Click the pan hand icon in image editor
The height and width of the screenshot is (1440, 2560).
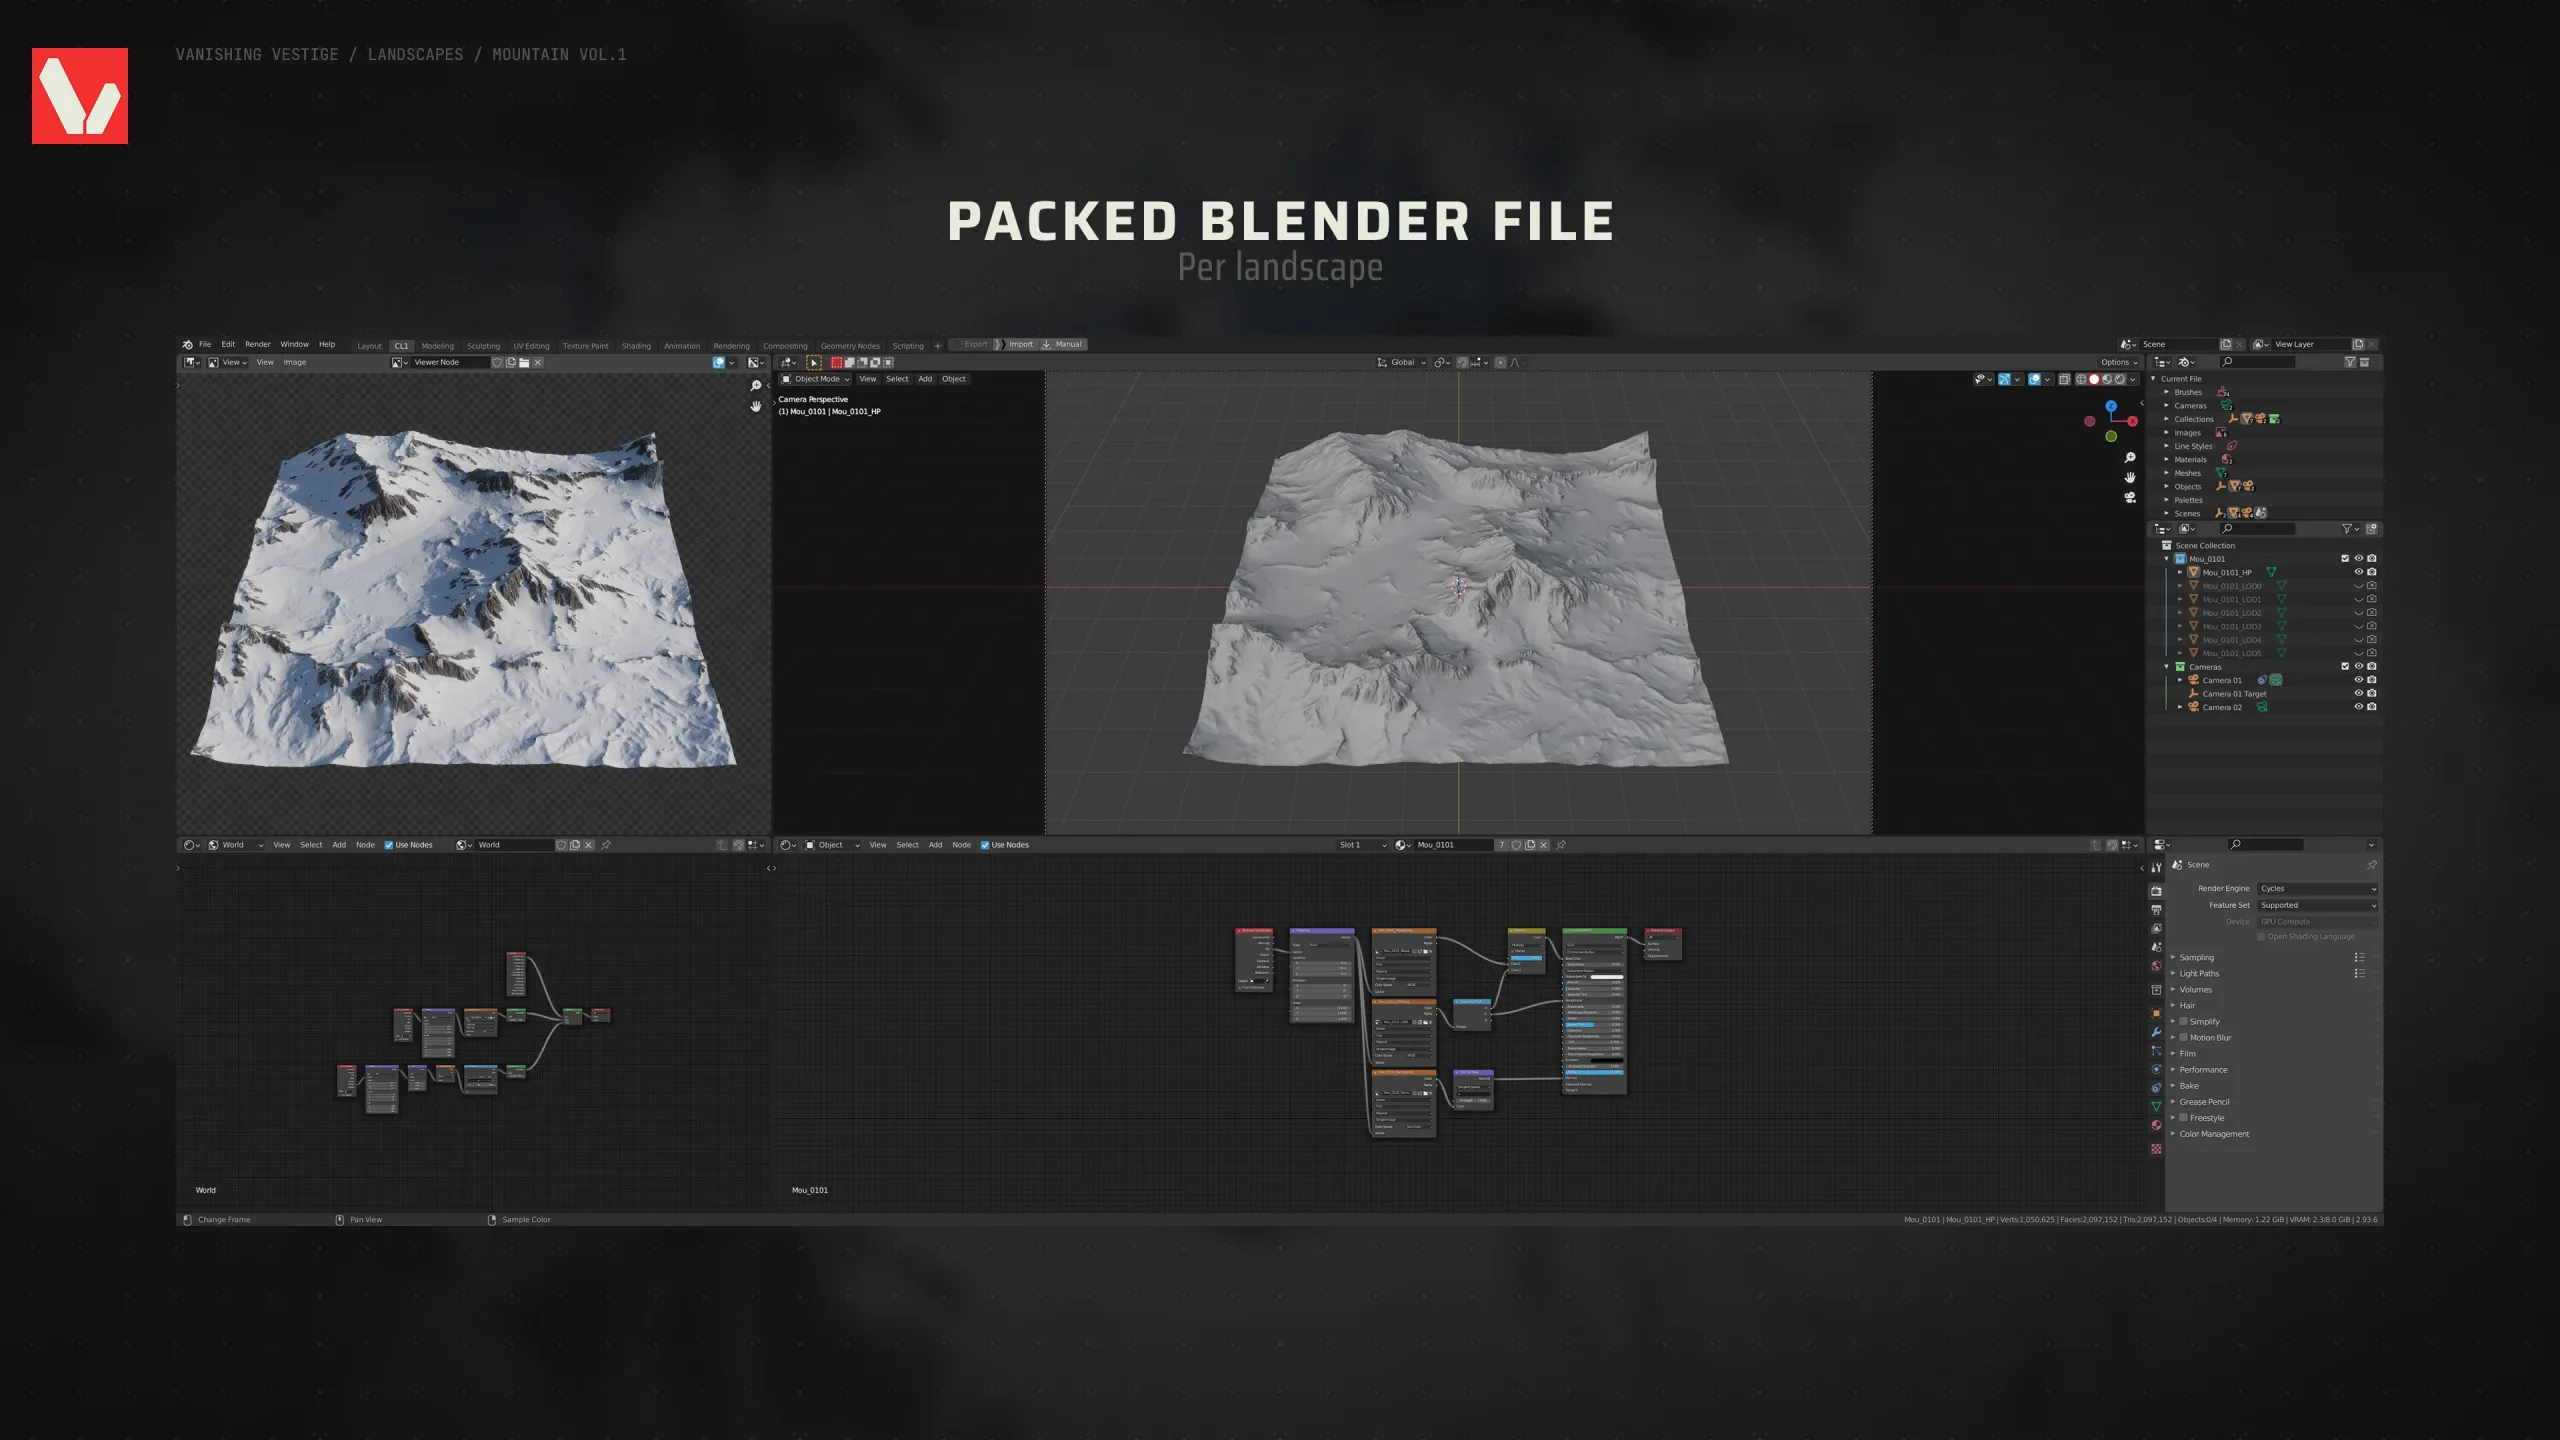click(756, 406)
